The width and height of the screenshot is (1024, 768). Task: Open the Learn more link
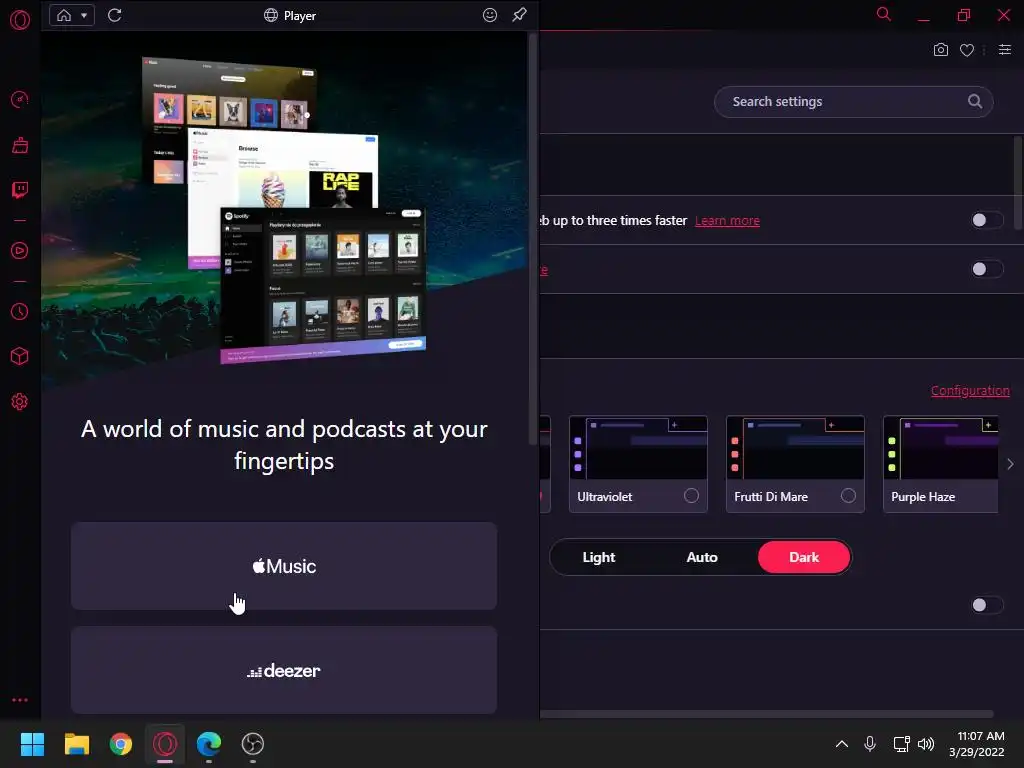click(x=727, y=221)
